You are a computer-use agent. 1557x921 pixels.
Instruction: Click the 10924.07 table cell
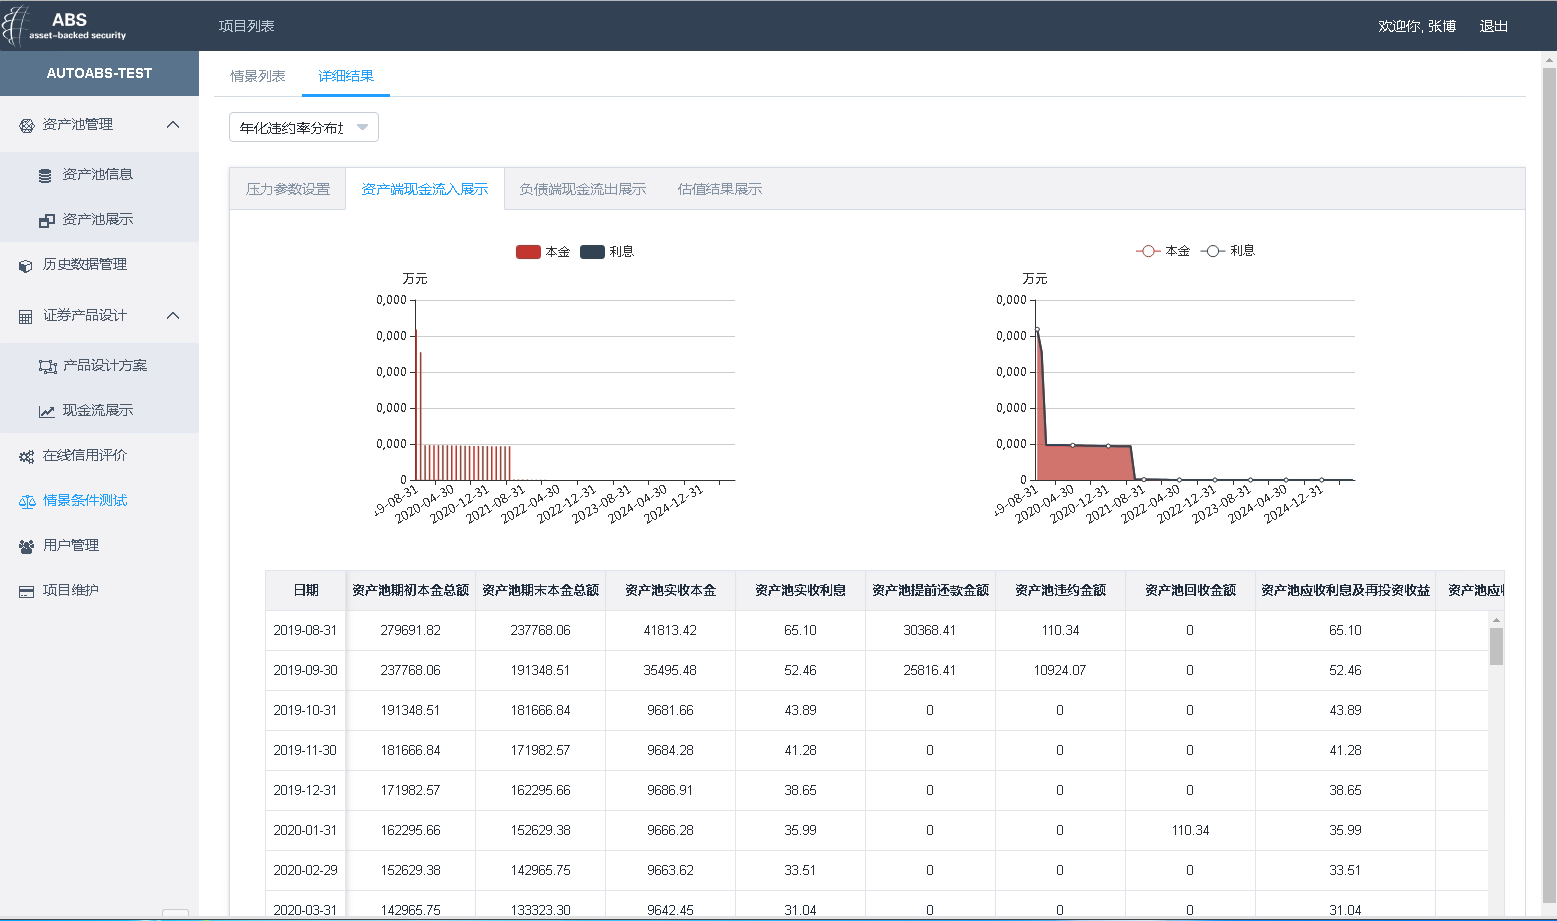point(1060,671)
